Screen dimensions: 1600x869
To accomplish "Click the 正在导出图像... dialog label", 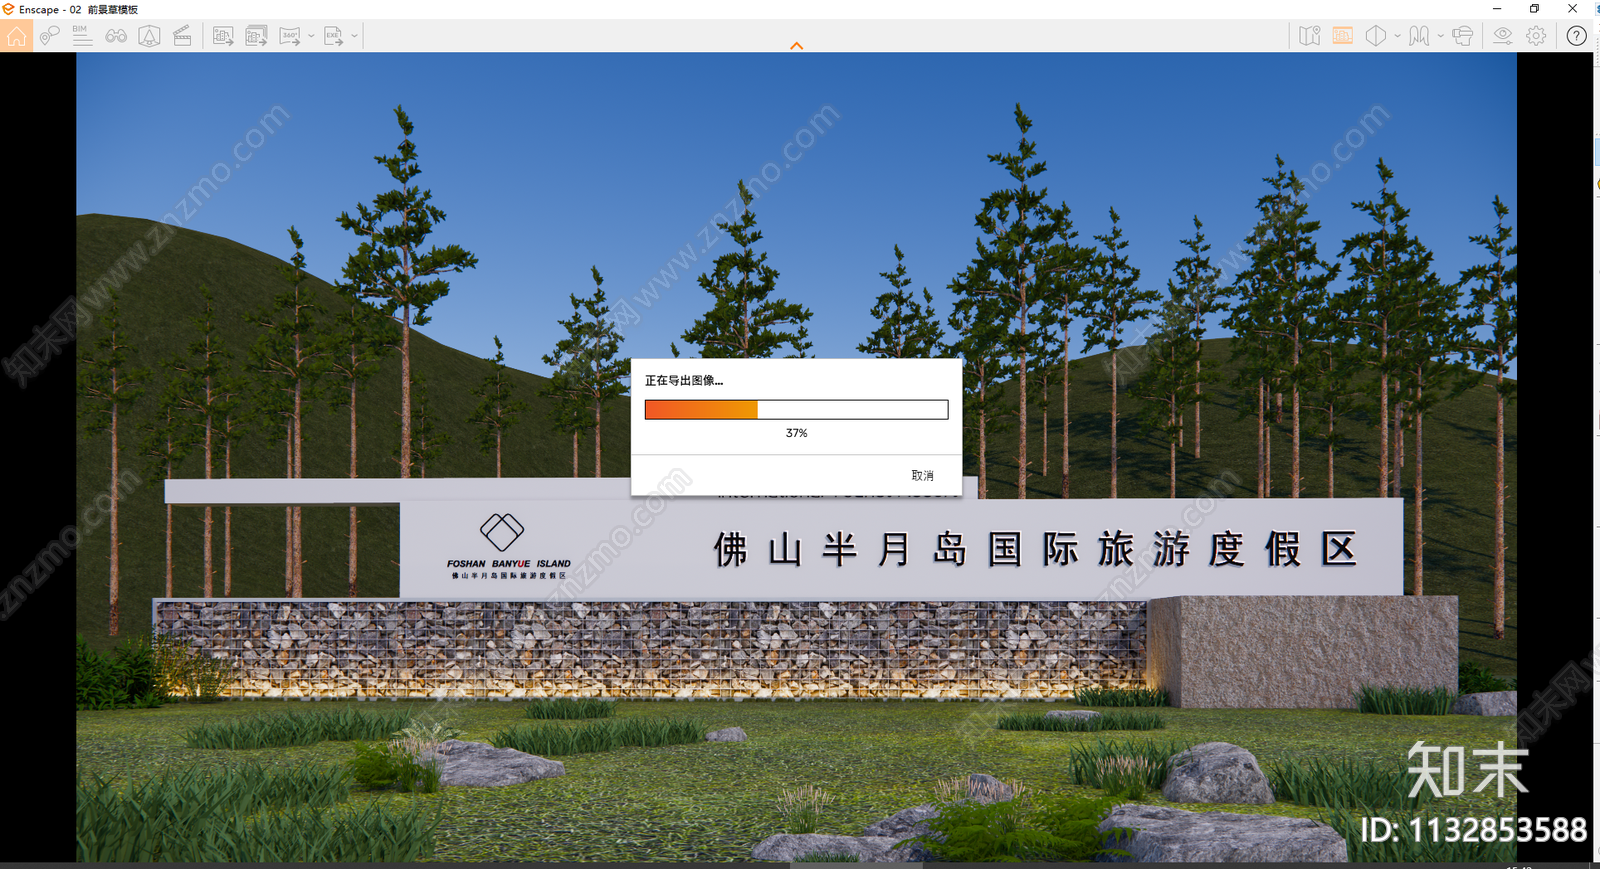I will [x=684, y=381].
